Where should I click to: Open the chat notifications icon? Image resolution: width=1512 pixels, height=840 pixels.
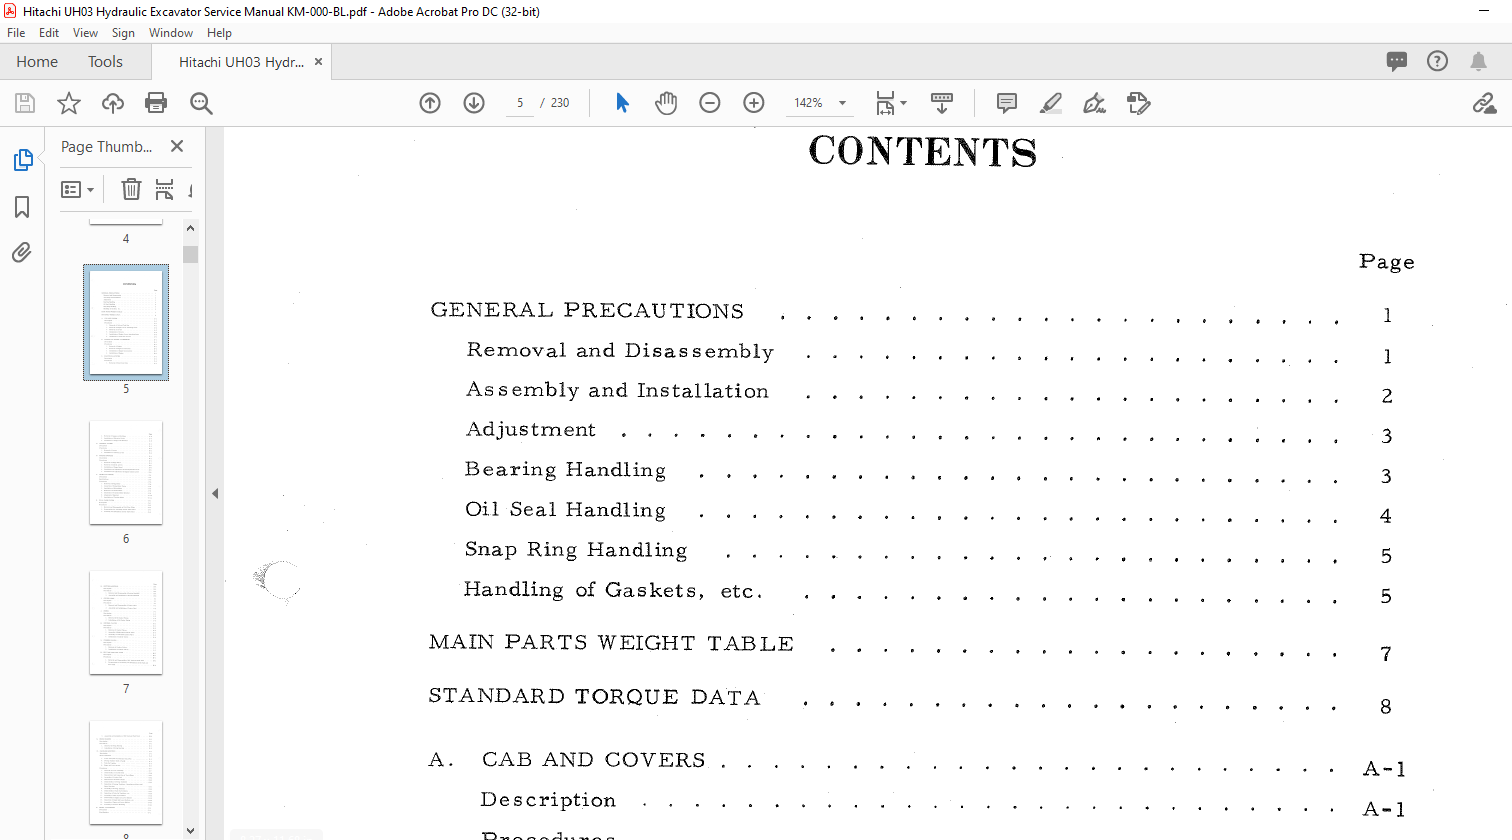(1397, 61)
